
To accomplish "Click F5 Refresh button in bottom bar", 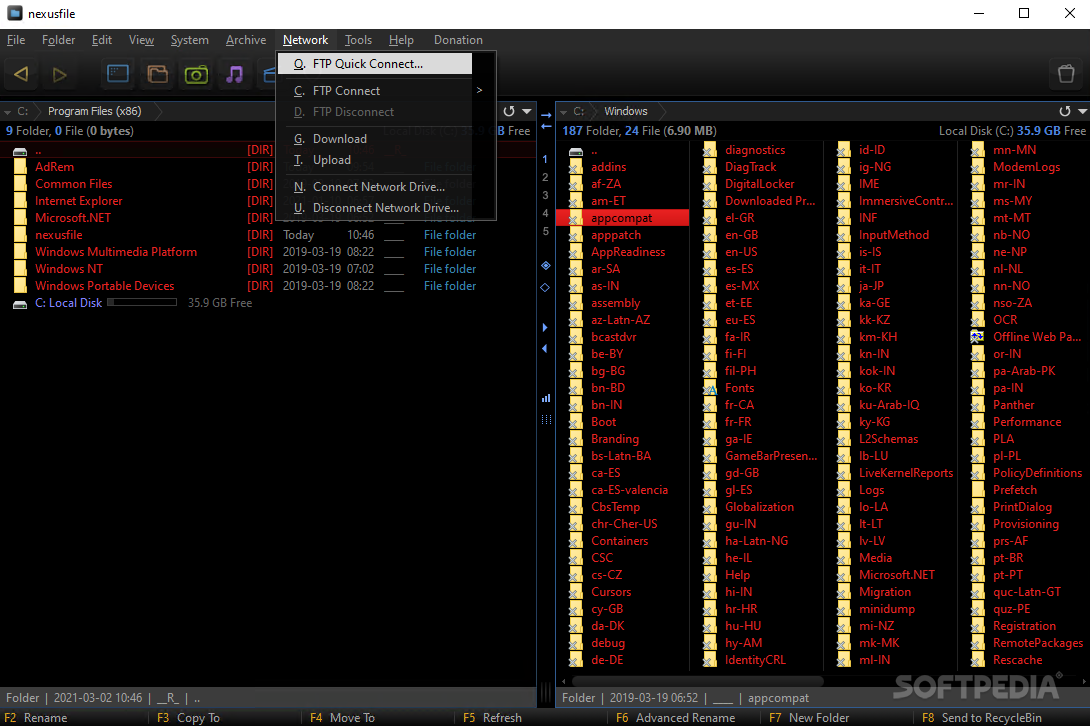I will click(492, 718).
